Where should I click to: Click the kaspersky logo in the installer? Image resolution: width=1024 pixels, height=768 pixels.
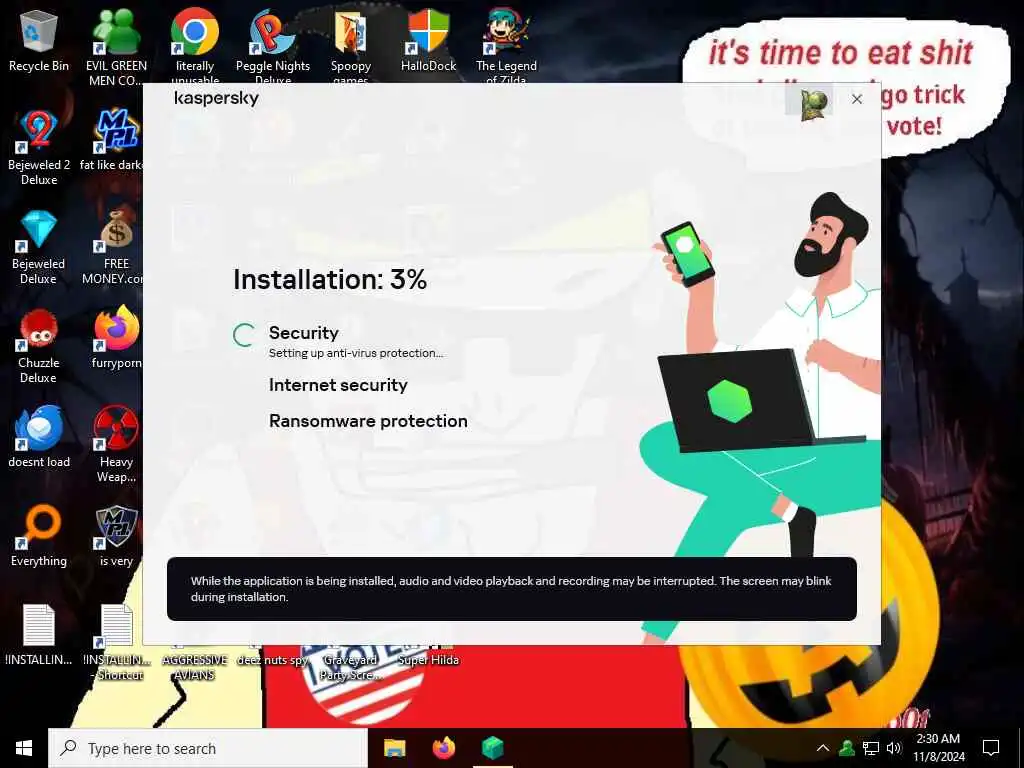click(x=216, y=99)
